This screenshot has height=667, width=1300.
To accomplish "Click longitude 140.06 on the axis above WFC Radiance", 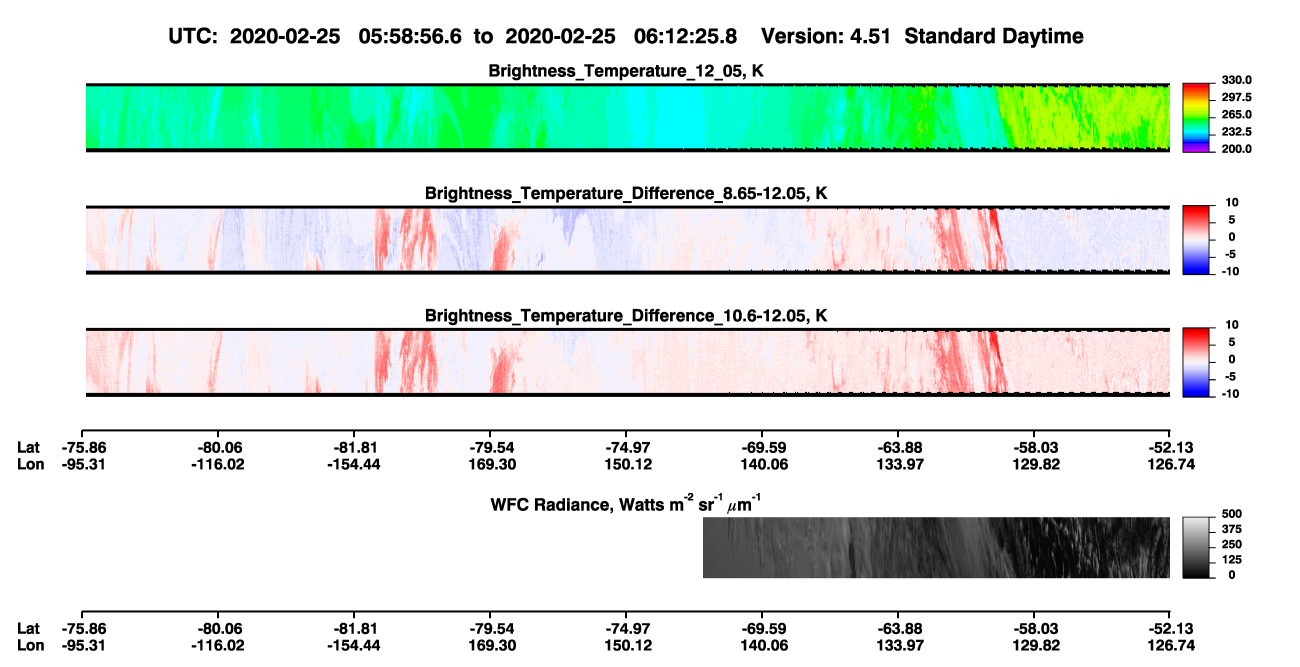I will pos(765,464).
